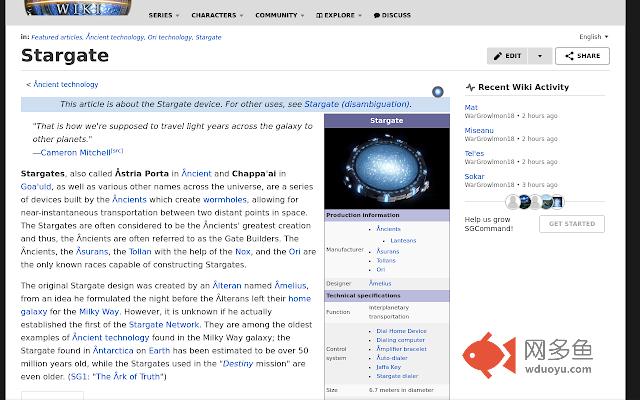Open the Mat recent activity link
The width and height of the screenshot is (640, 400).
471,108
